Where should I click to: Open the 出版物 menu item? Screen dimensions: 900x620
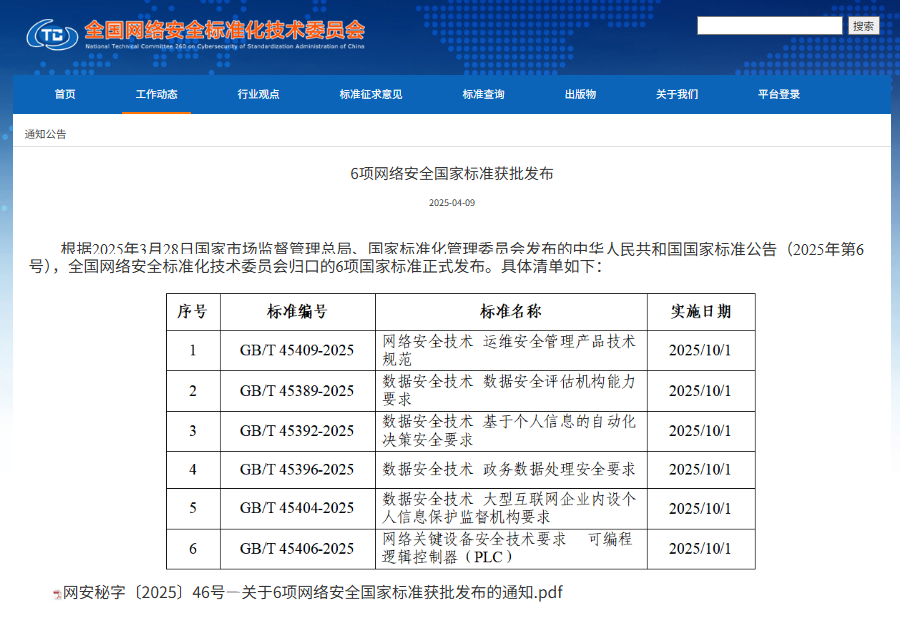(580, 94)
